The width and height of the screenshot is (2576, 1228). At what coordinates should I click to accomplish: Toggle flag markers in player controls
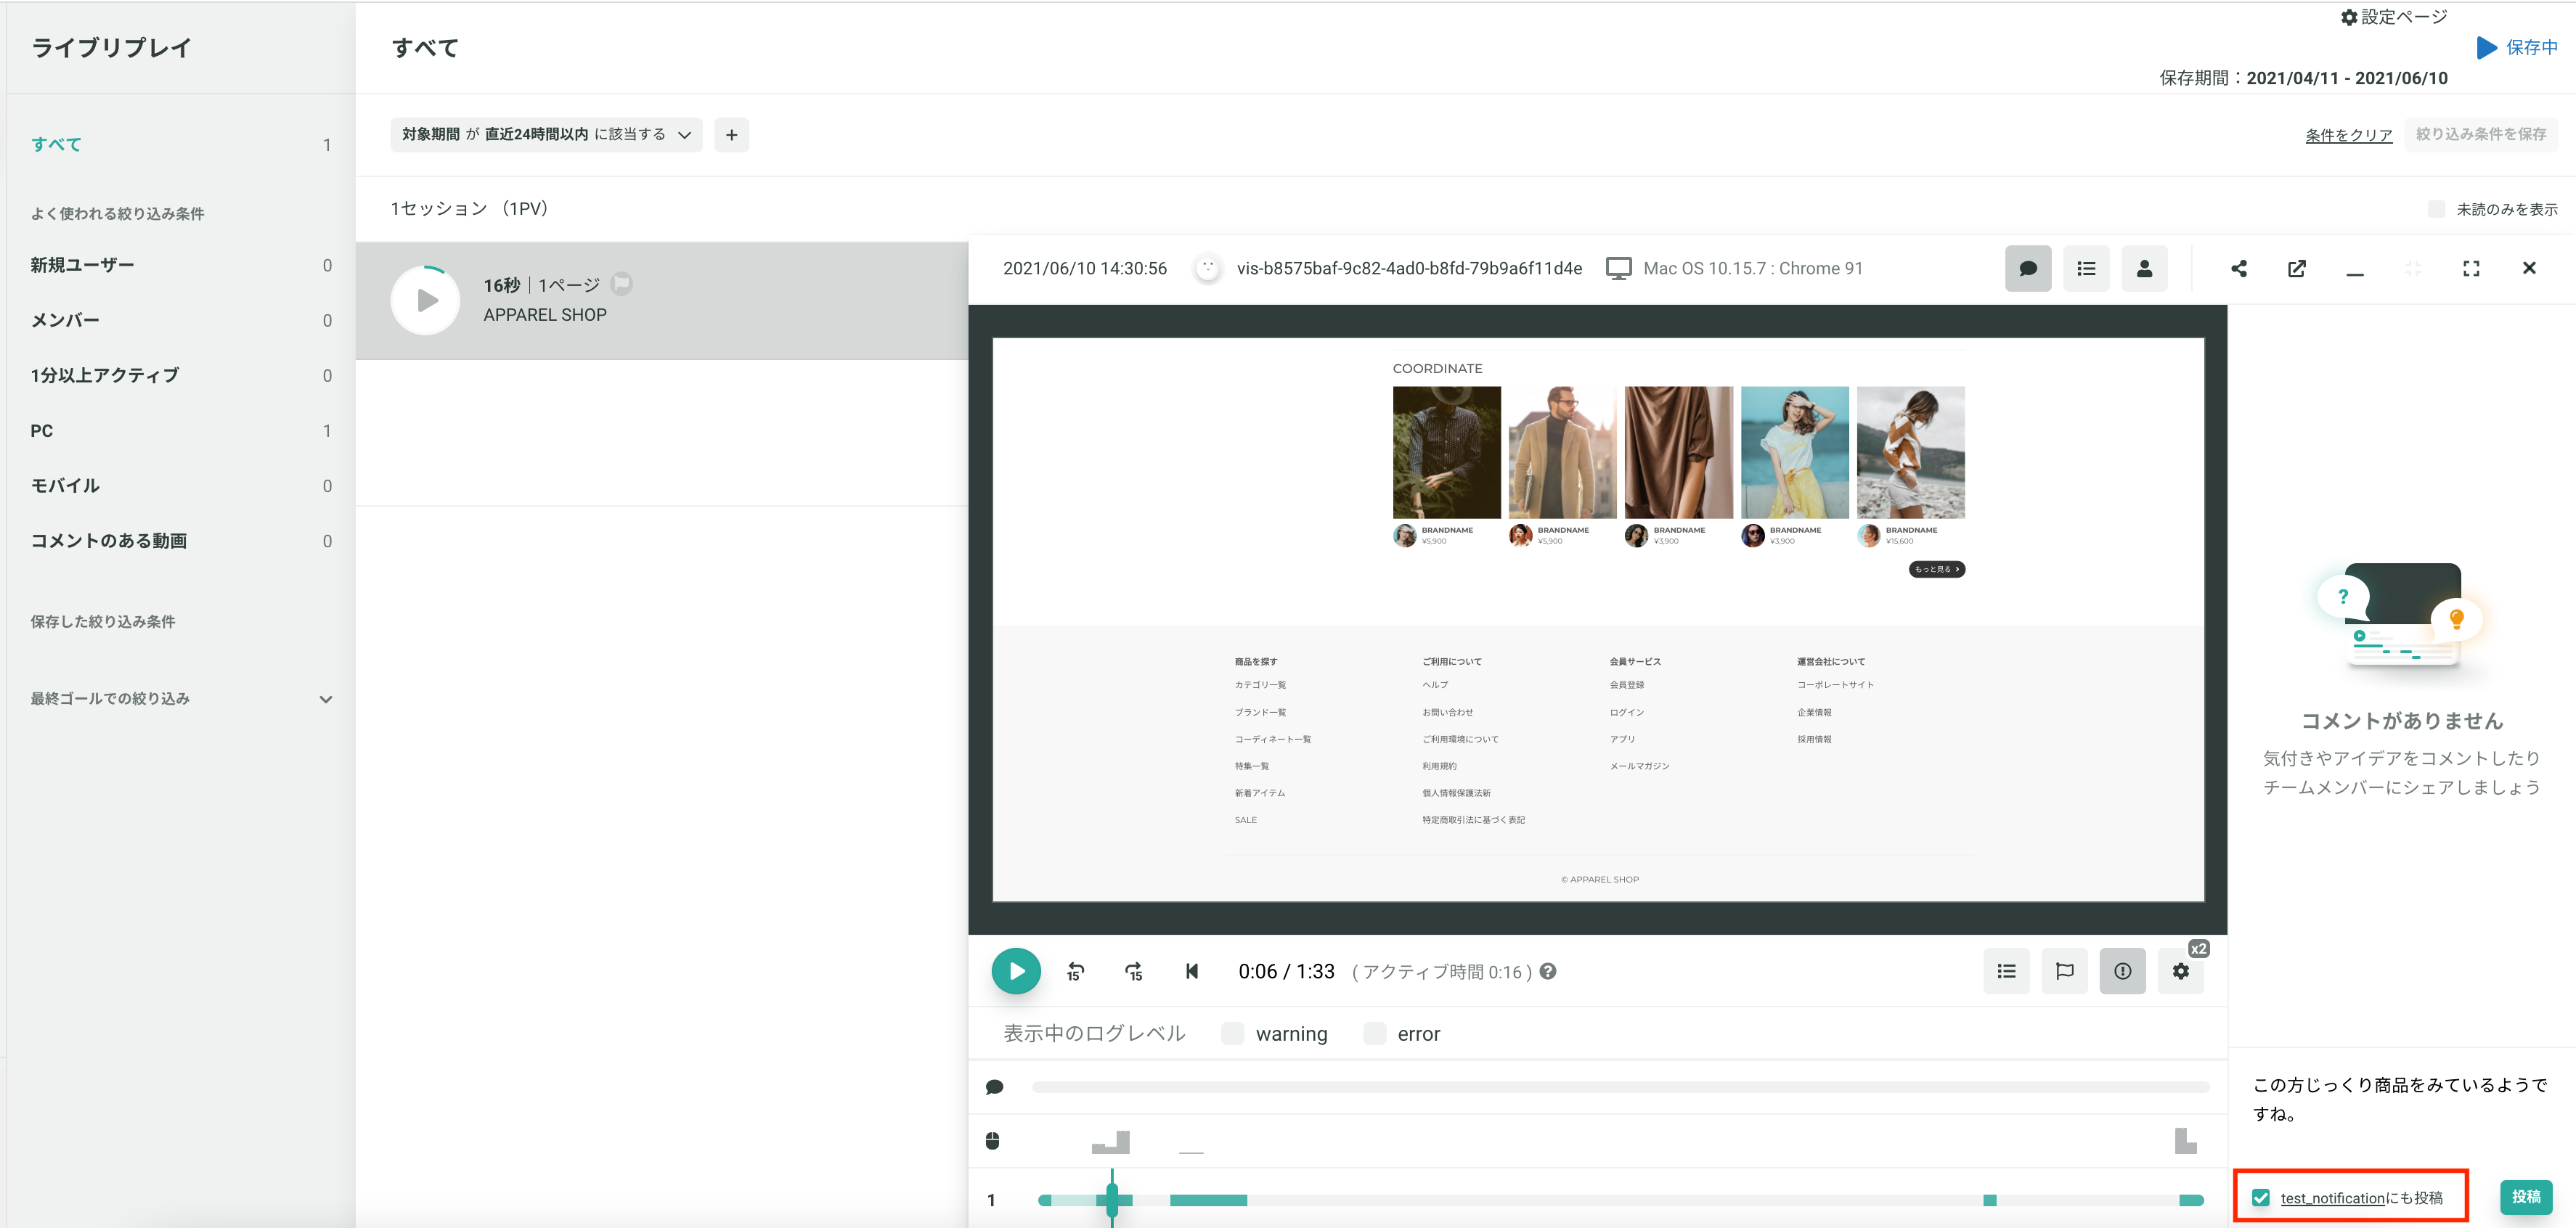[2064, 971]
